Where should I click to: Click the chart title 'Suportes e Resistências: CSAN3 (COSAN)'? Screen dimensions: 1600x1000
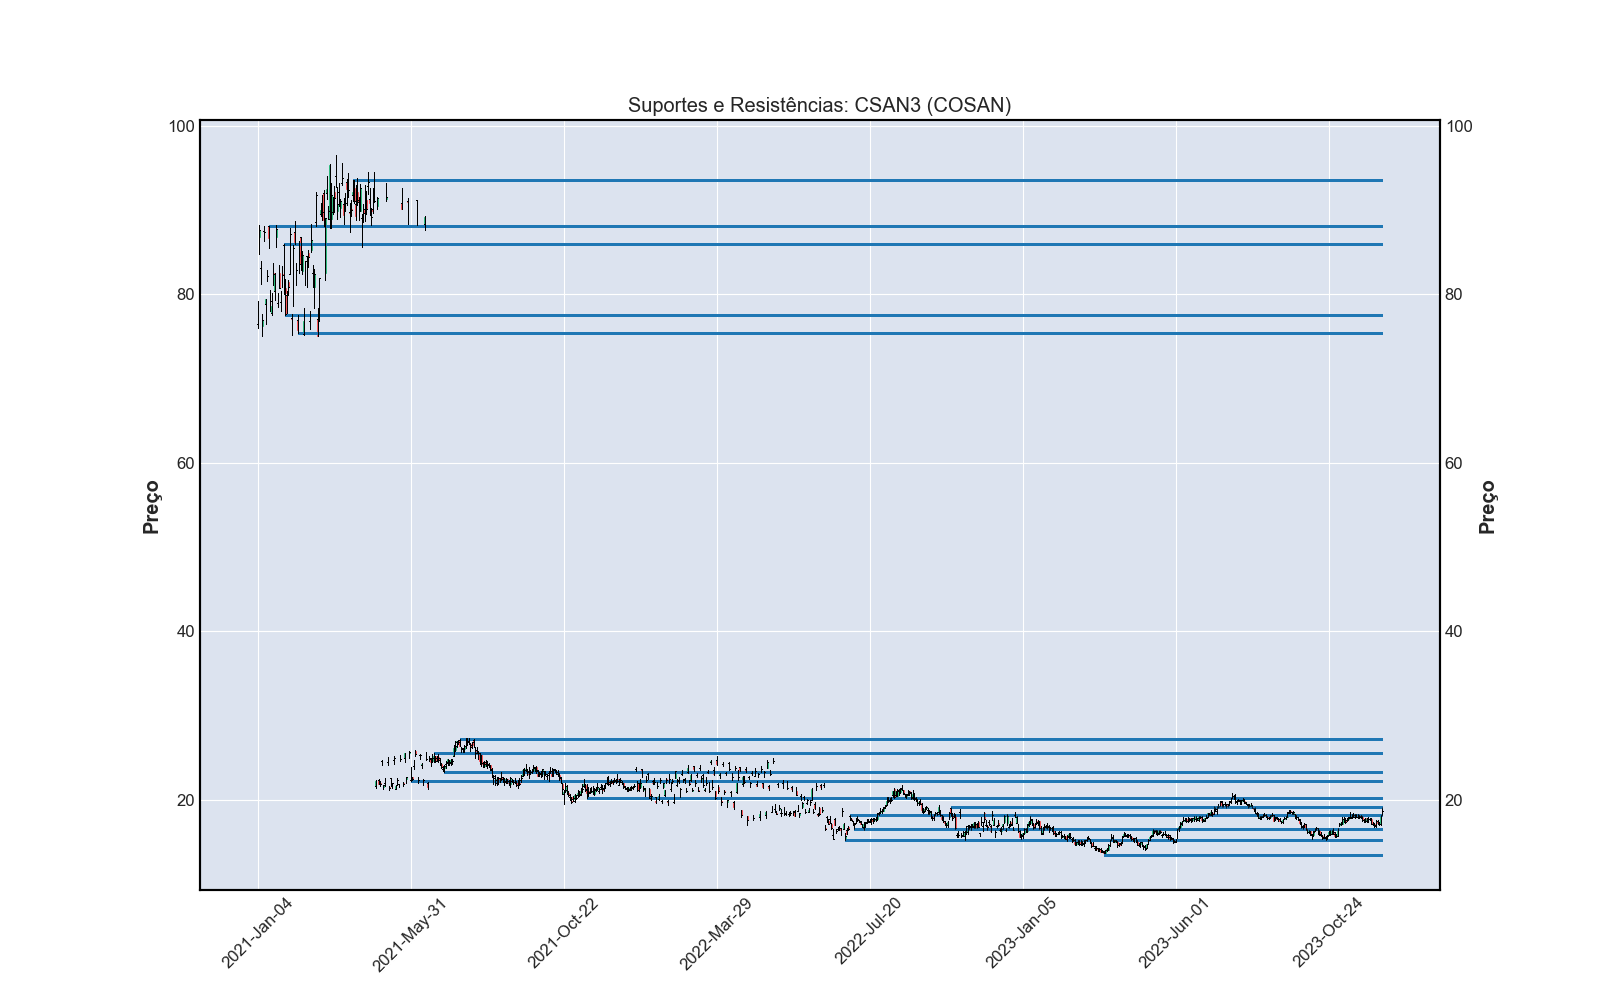[x=819, y=105]
